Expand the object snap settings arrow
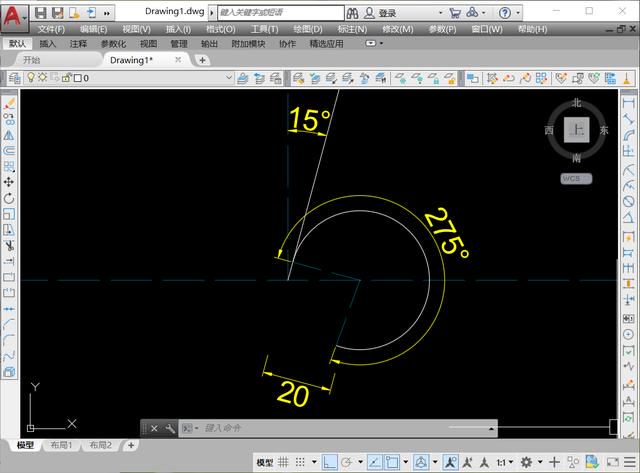Viewport: 640px width, 473px height. (406, 462)
